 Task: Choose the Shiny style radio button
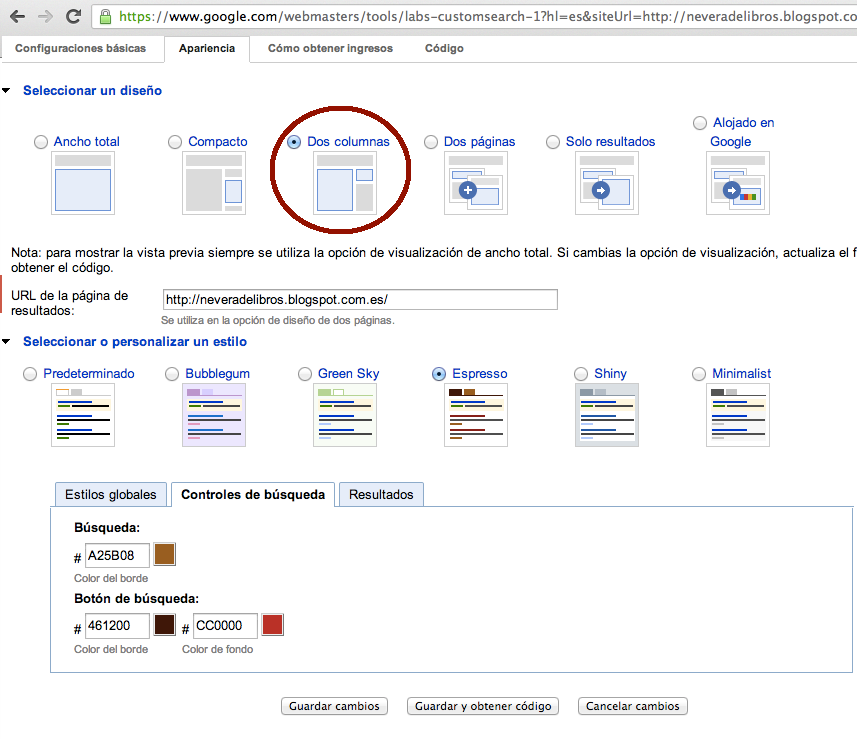[581, 374]
